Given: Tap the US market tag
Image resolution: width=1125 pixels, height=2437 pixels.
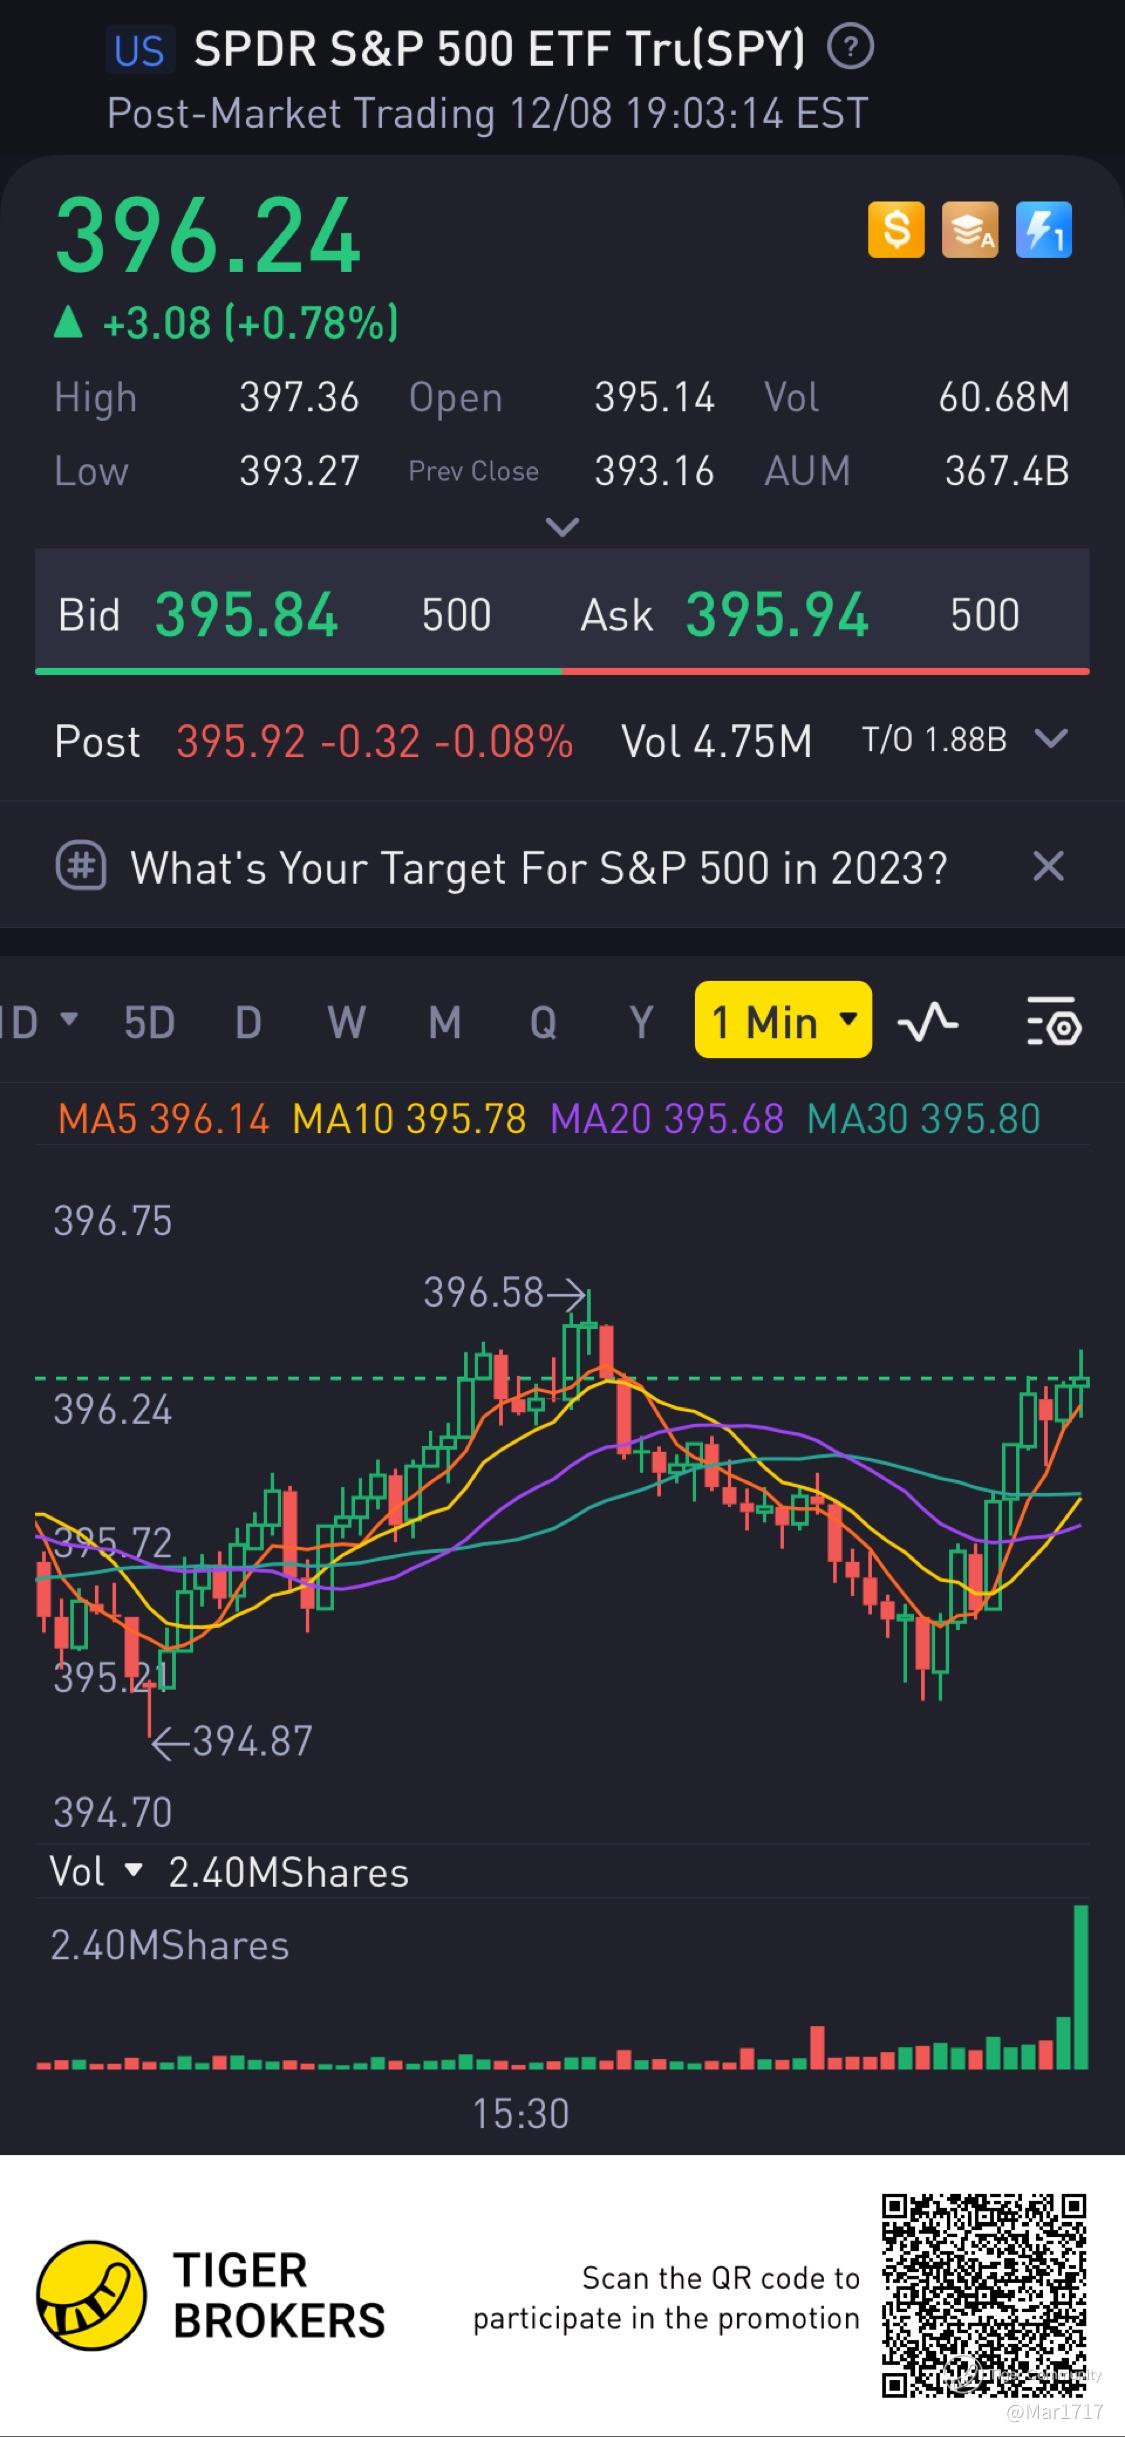Looking at the screenshot, I should click(139, 50).
